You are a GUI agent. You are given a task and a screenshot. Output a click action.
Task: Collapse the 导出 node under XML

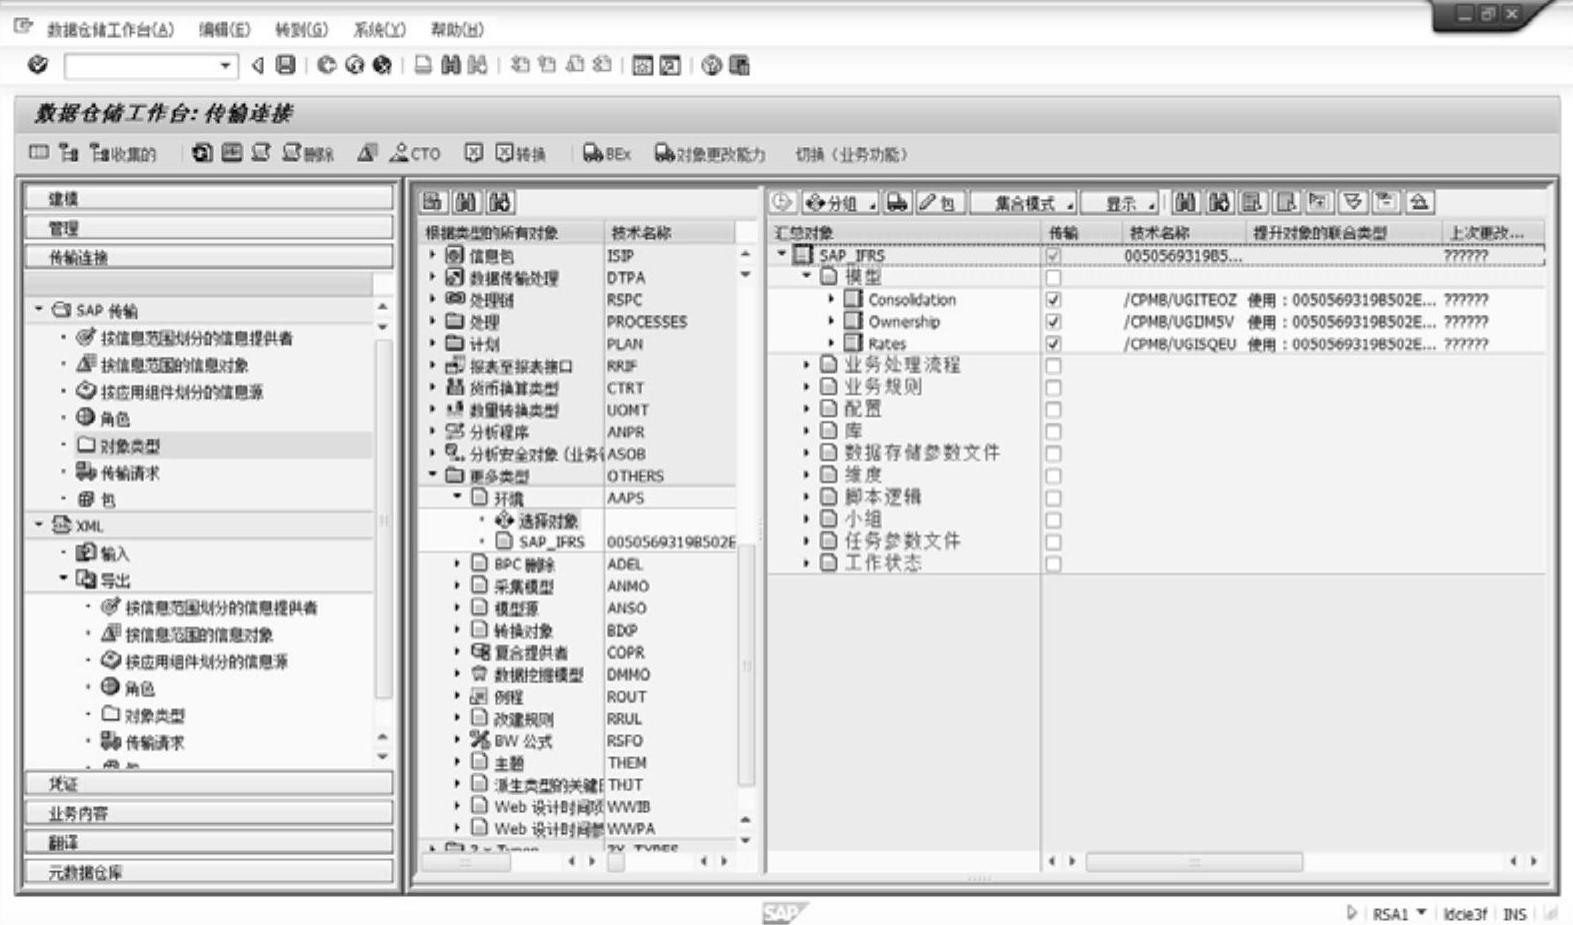[x=63, y=578]
